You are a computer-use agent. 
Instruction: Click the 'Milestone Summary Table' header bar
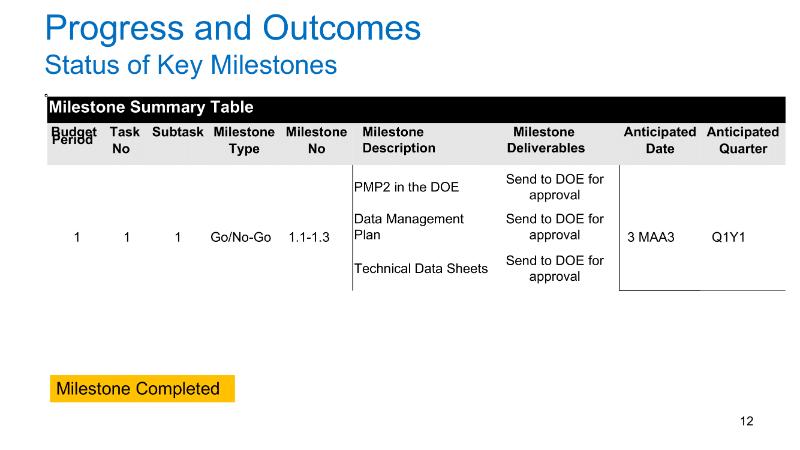[151, 107]
